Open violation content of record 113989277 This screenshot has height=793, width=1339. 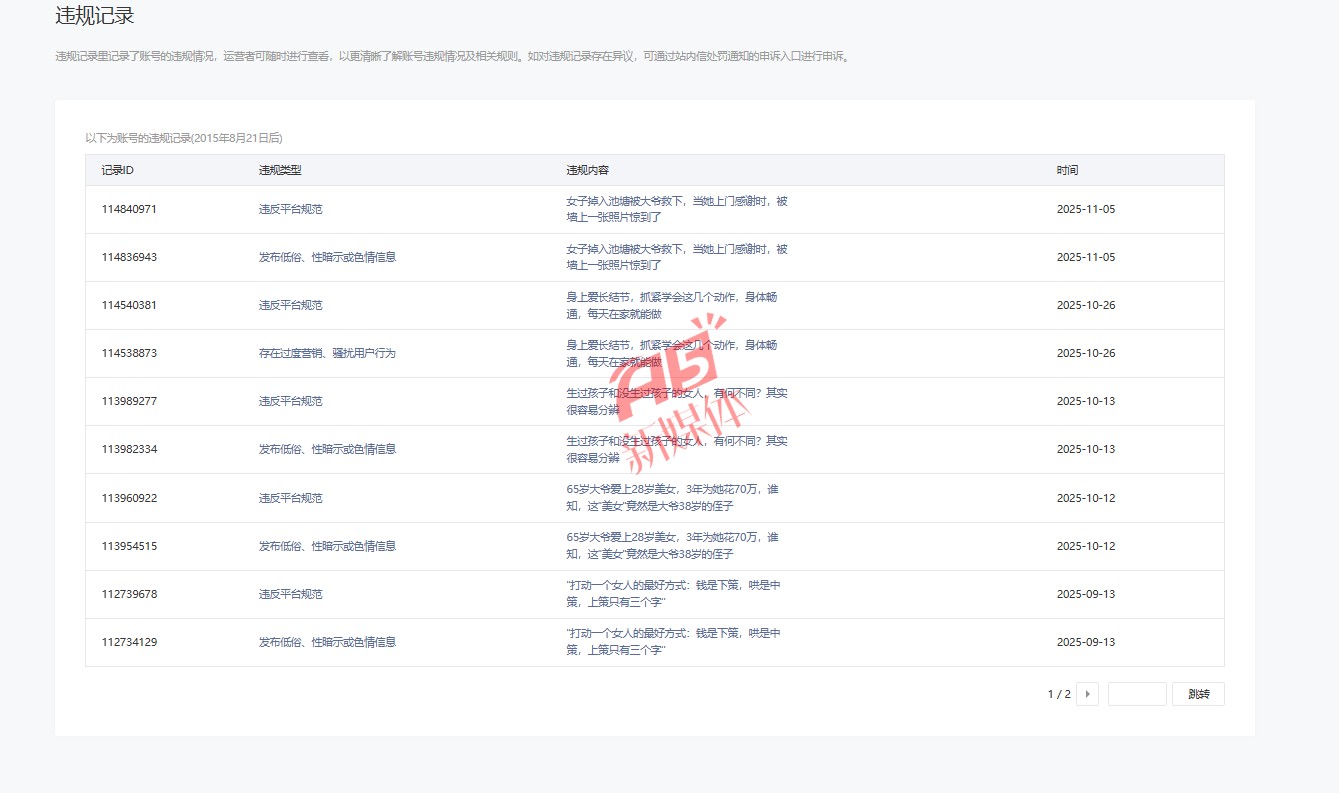coord(676,401)
